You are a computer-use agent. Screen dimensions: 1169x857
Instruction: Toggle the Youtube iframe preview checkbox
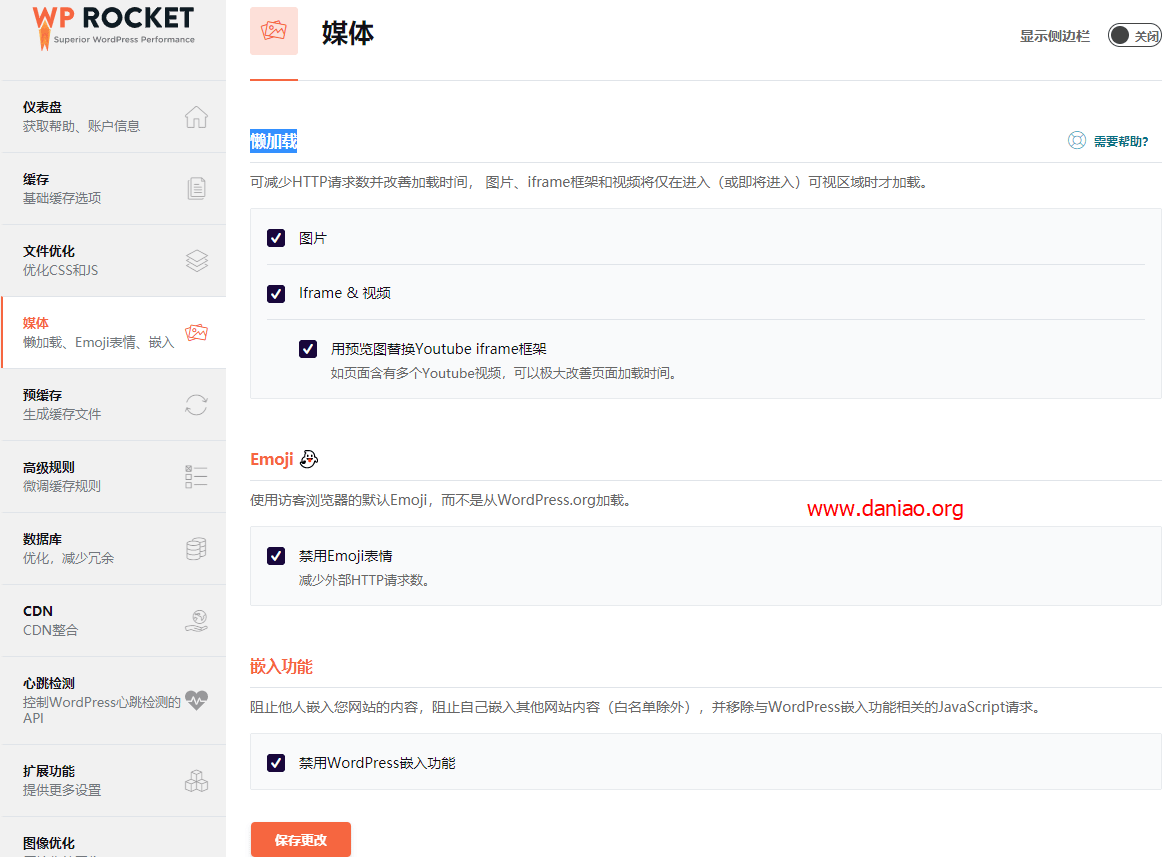[x=308, y=349]
